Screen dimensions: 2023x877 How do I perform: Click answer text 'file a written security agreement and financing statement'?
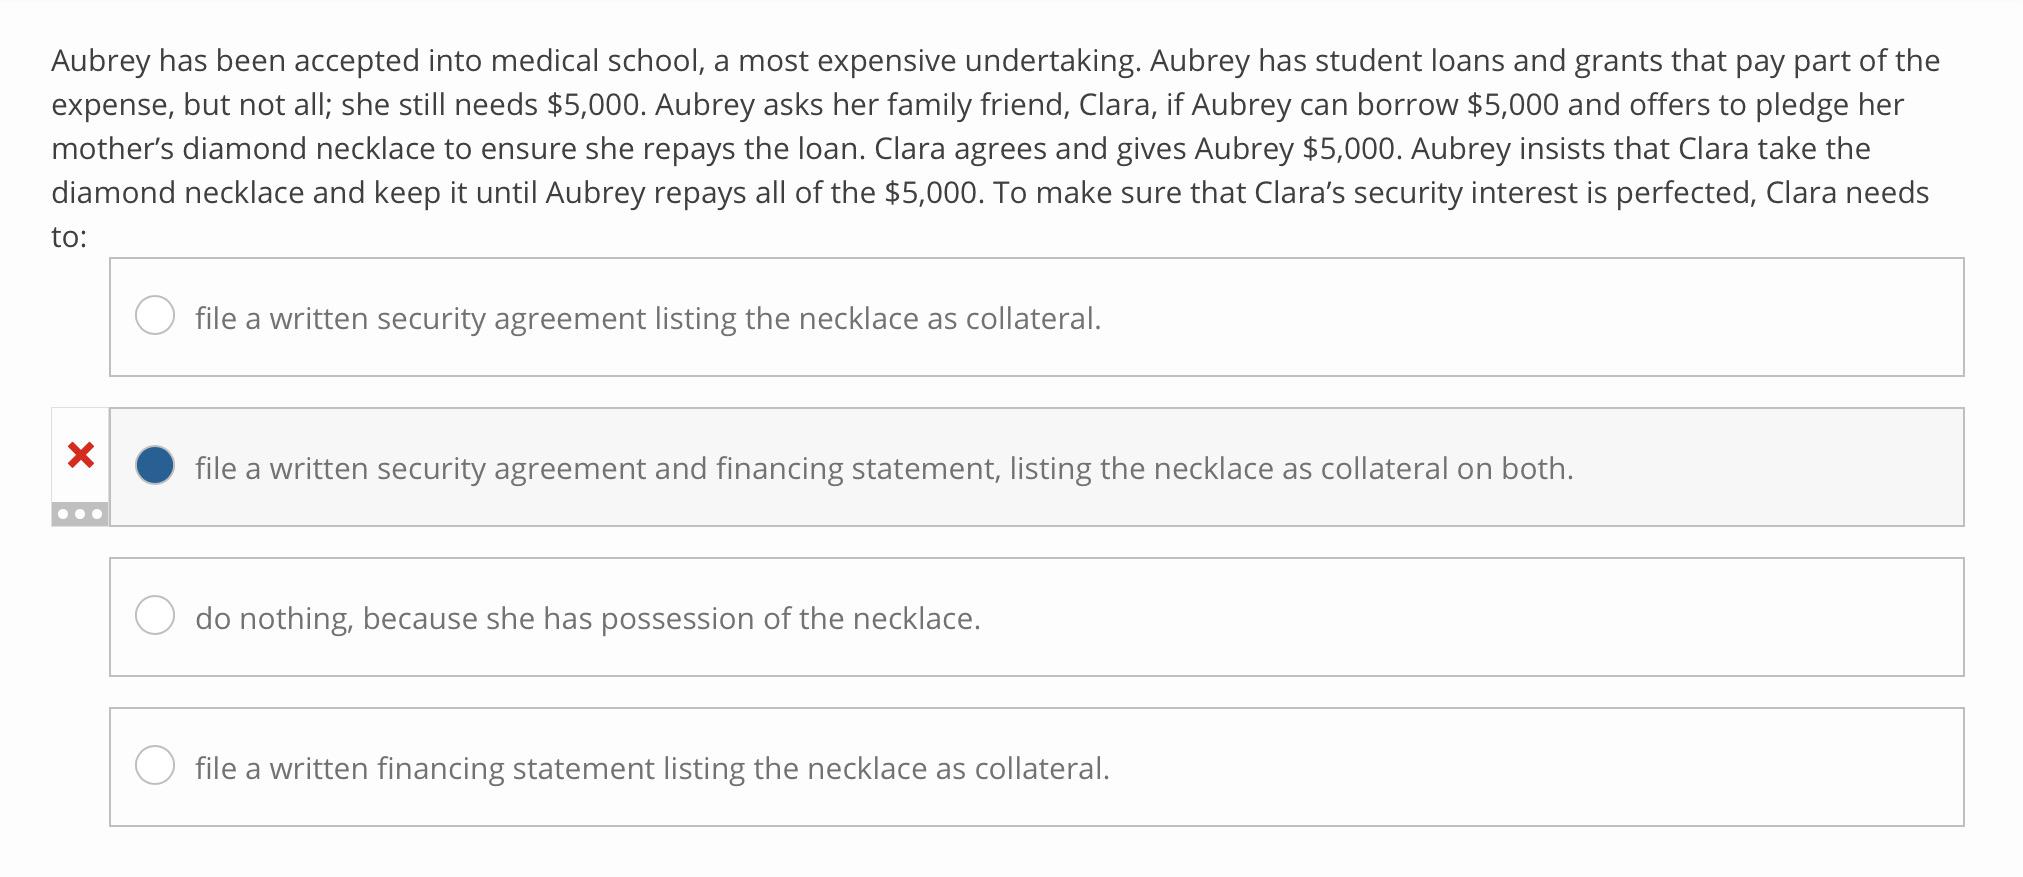click(883, 465)
